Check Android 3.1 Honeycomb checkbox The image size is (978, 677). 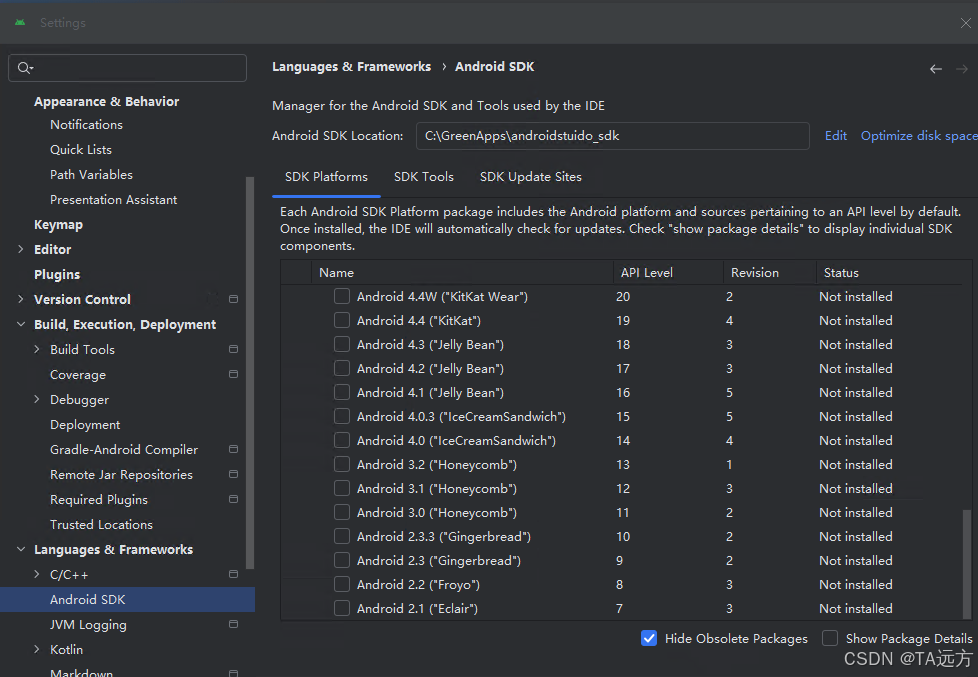(342, 489)
